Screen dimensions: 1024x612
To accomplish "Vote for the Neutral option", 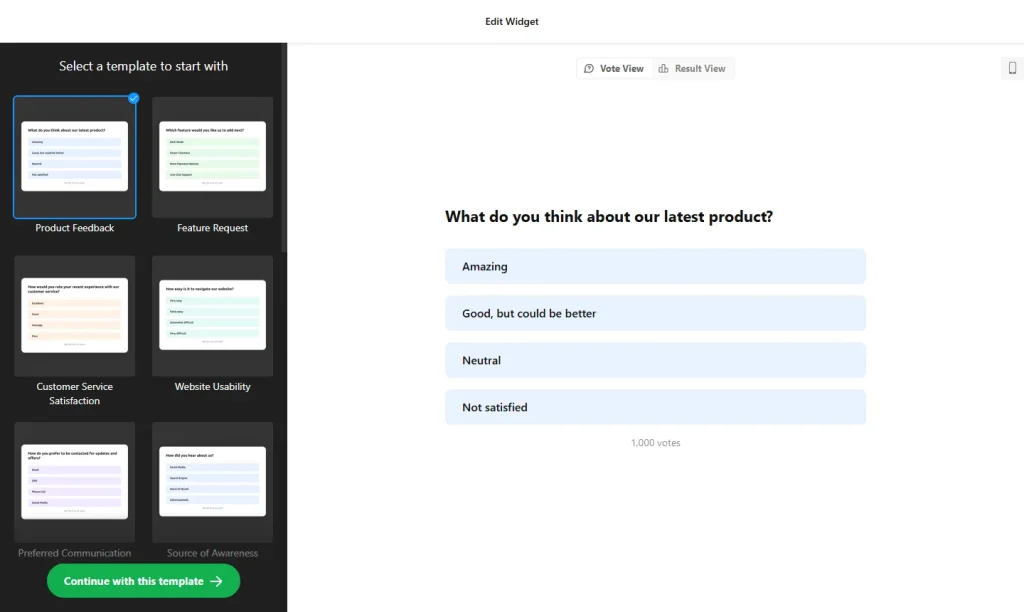I will point(655,361).
